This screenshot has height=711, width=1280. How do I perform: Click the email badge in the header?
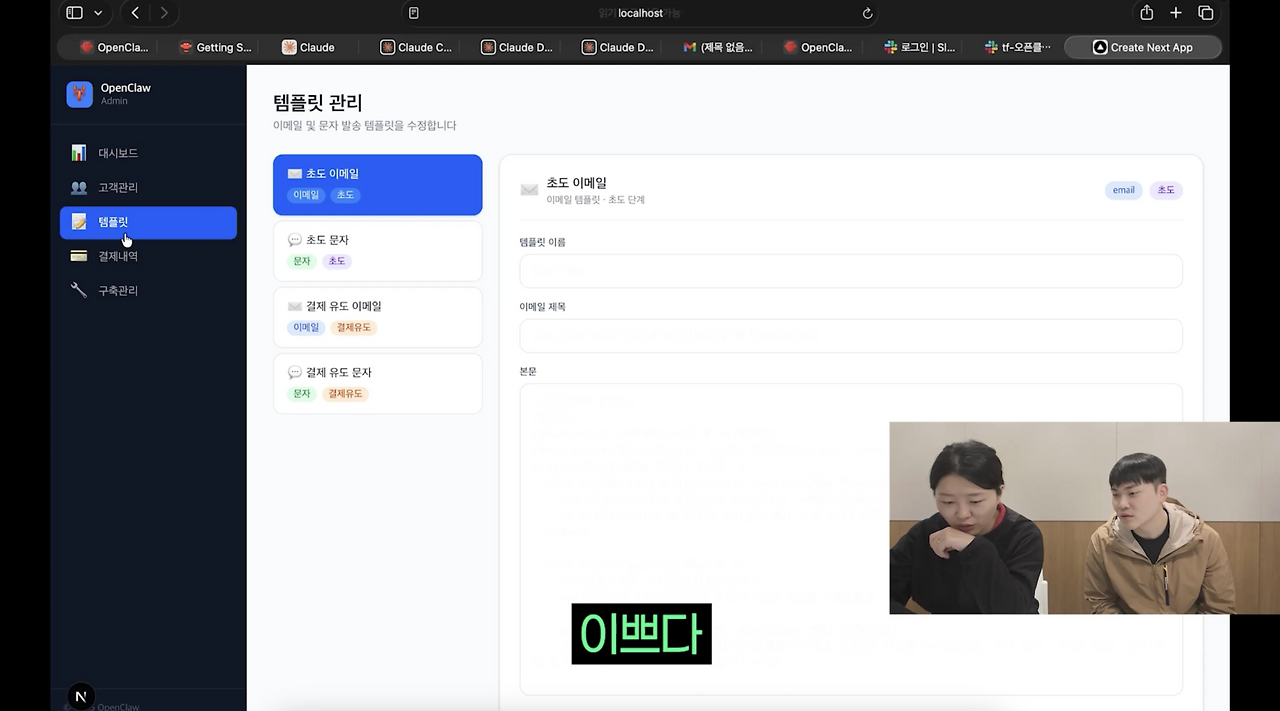1123,189
